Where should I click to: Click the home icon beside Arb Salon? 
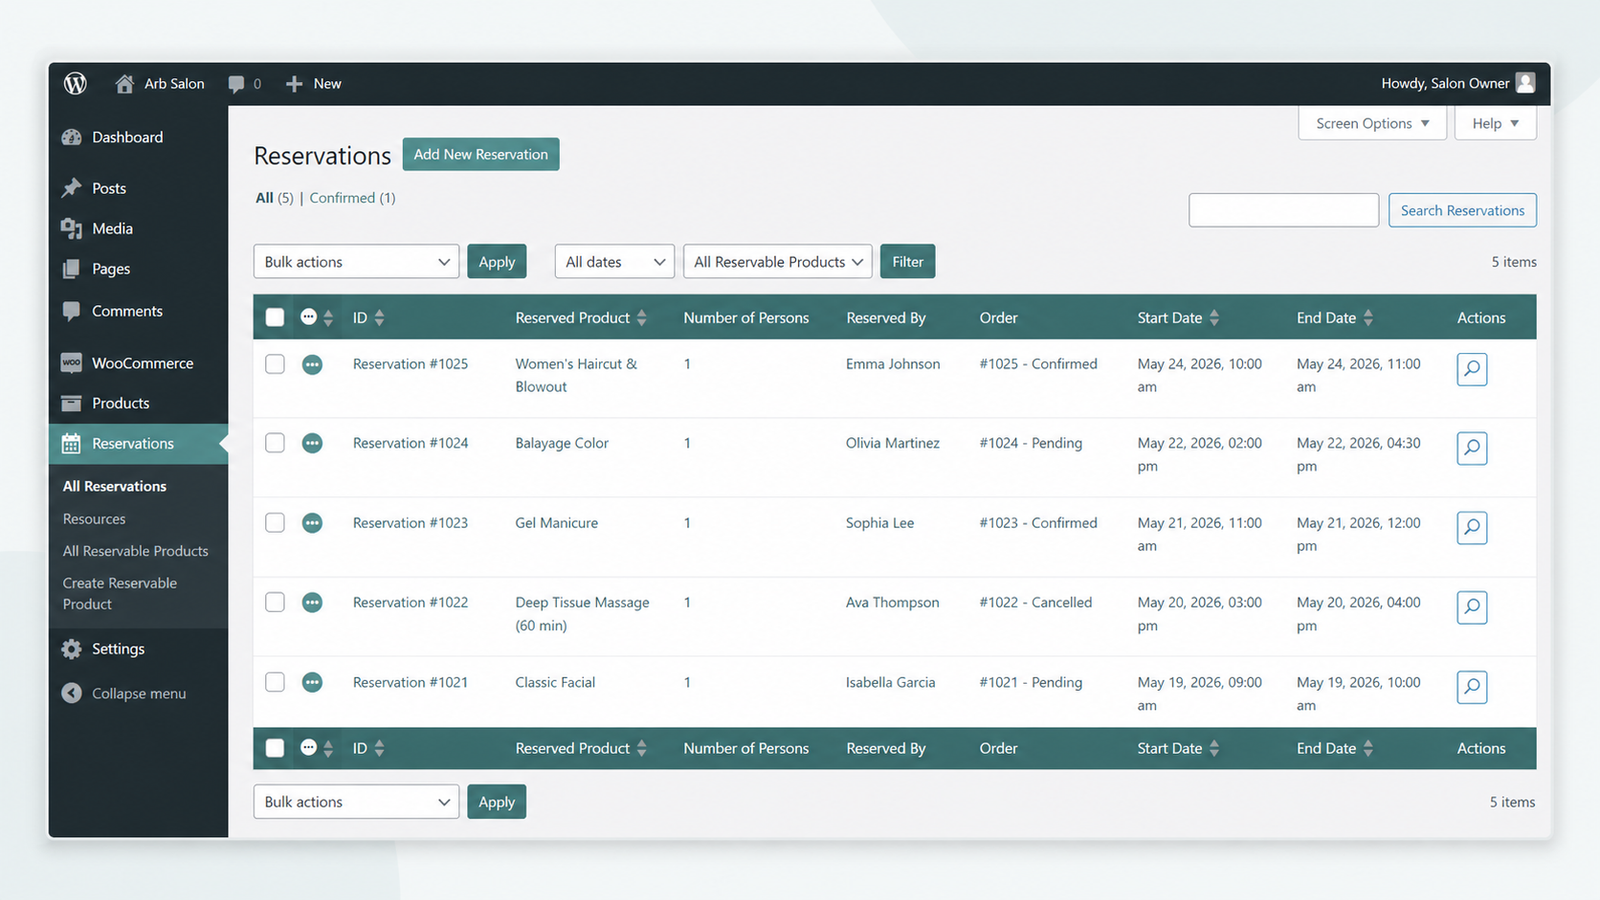tap(124, 84)
